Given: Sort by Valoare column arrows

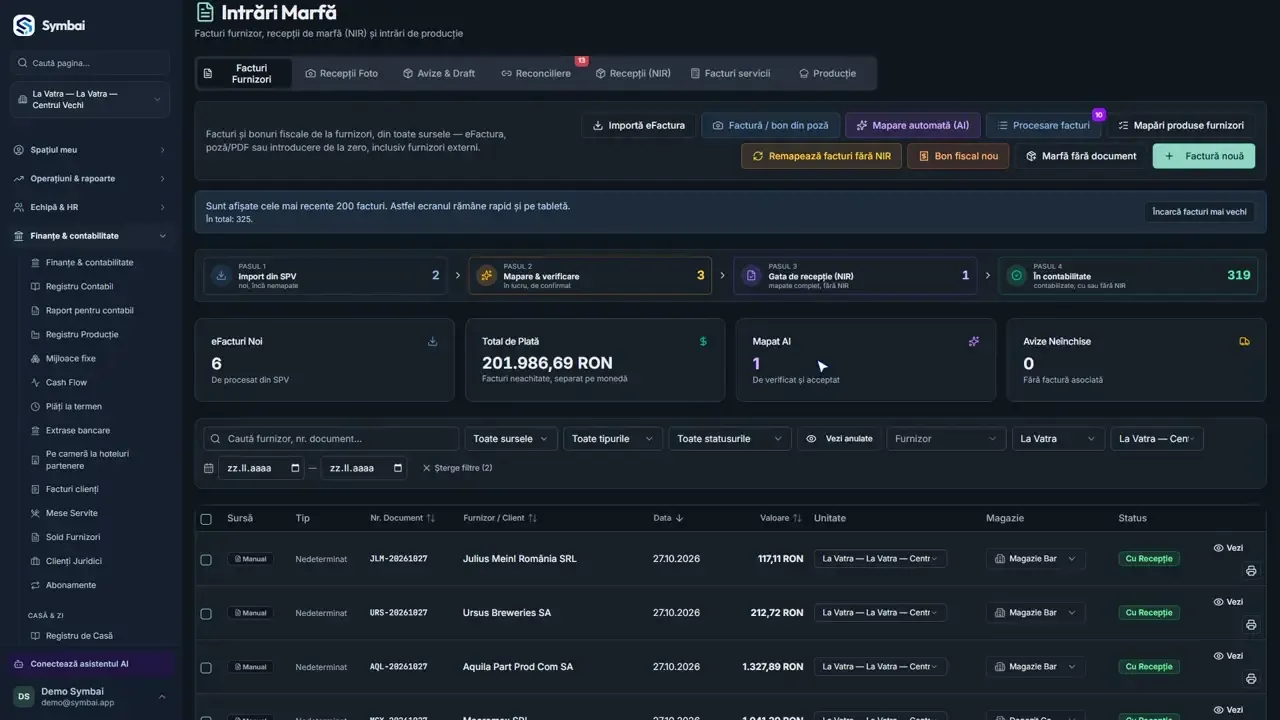Looking at the screenshot, I should [797, 518].
